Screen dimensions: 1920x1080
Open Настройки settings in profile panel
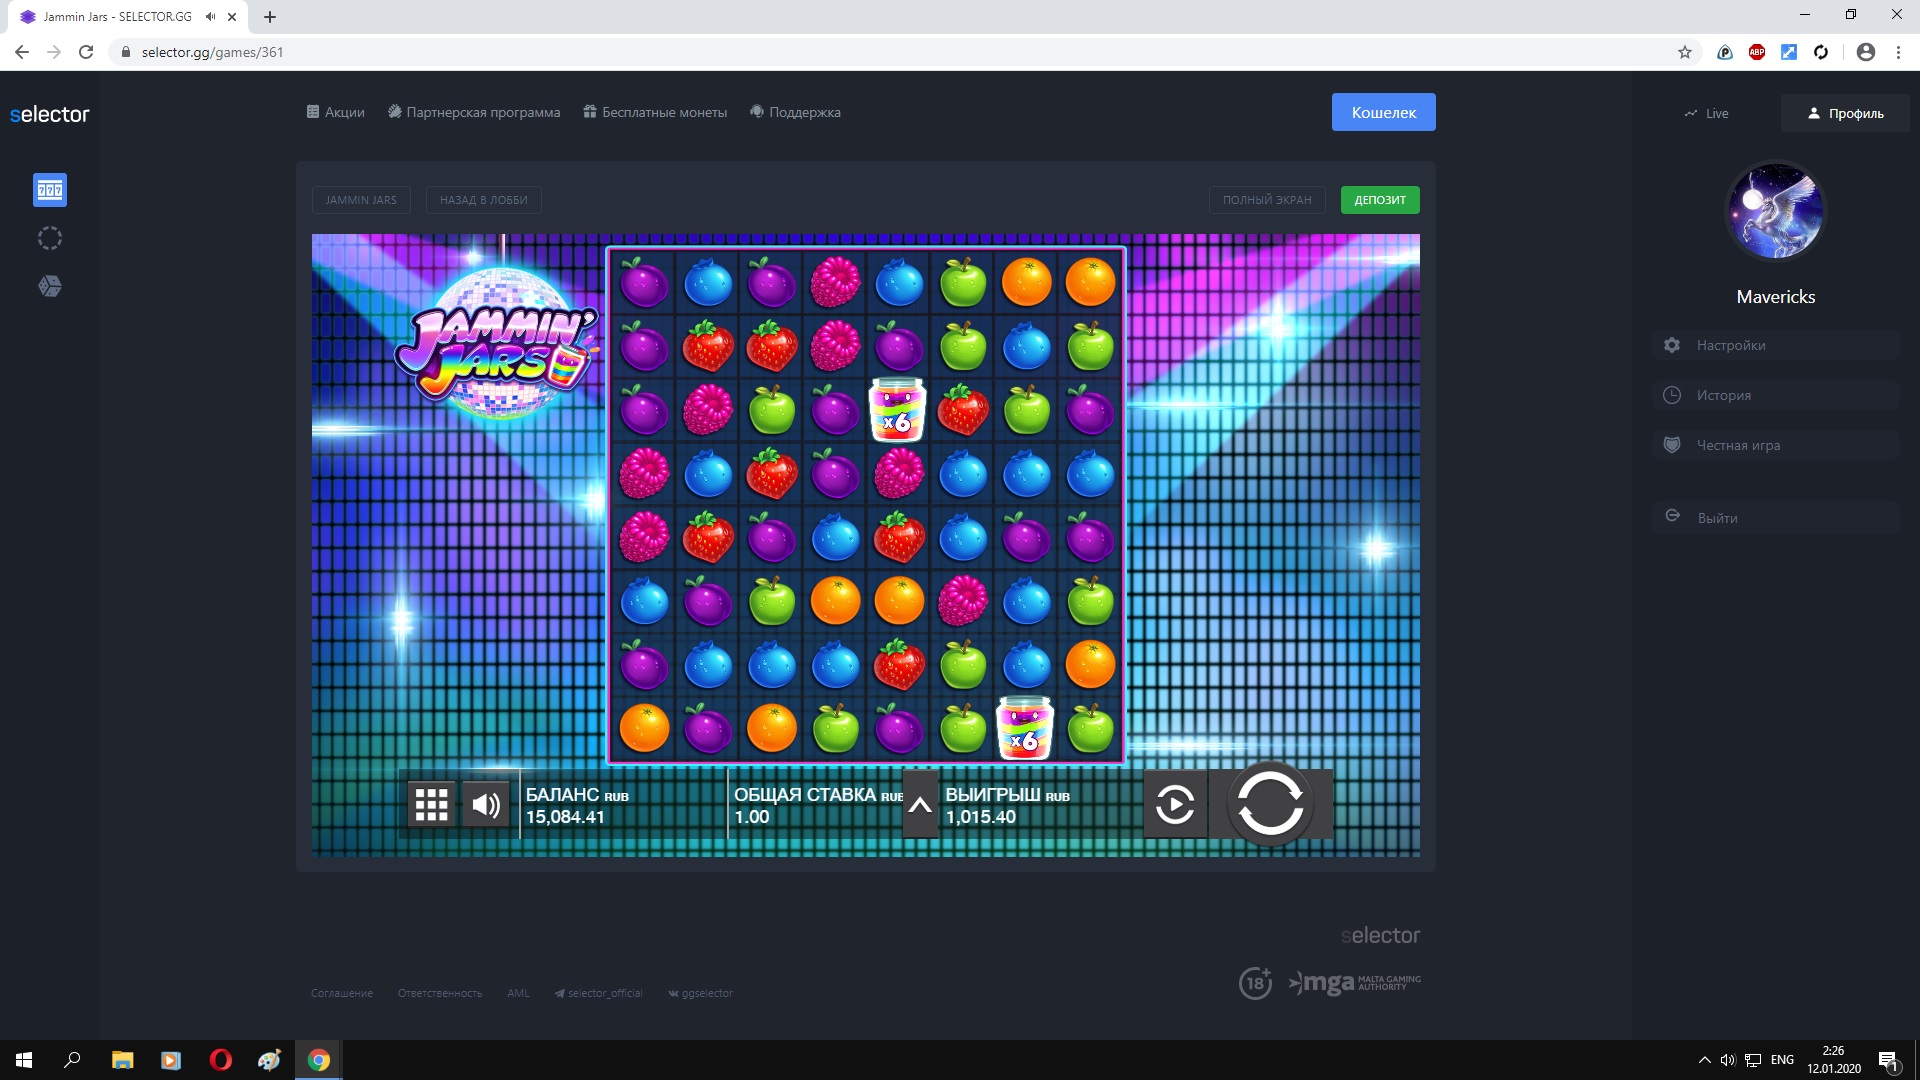[1730, 345]
